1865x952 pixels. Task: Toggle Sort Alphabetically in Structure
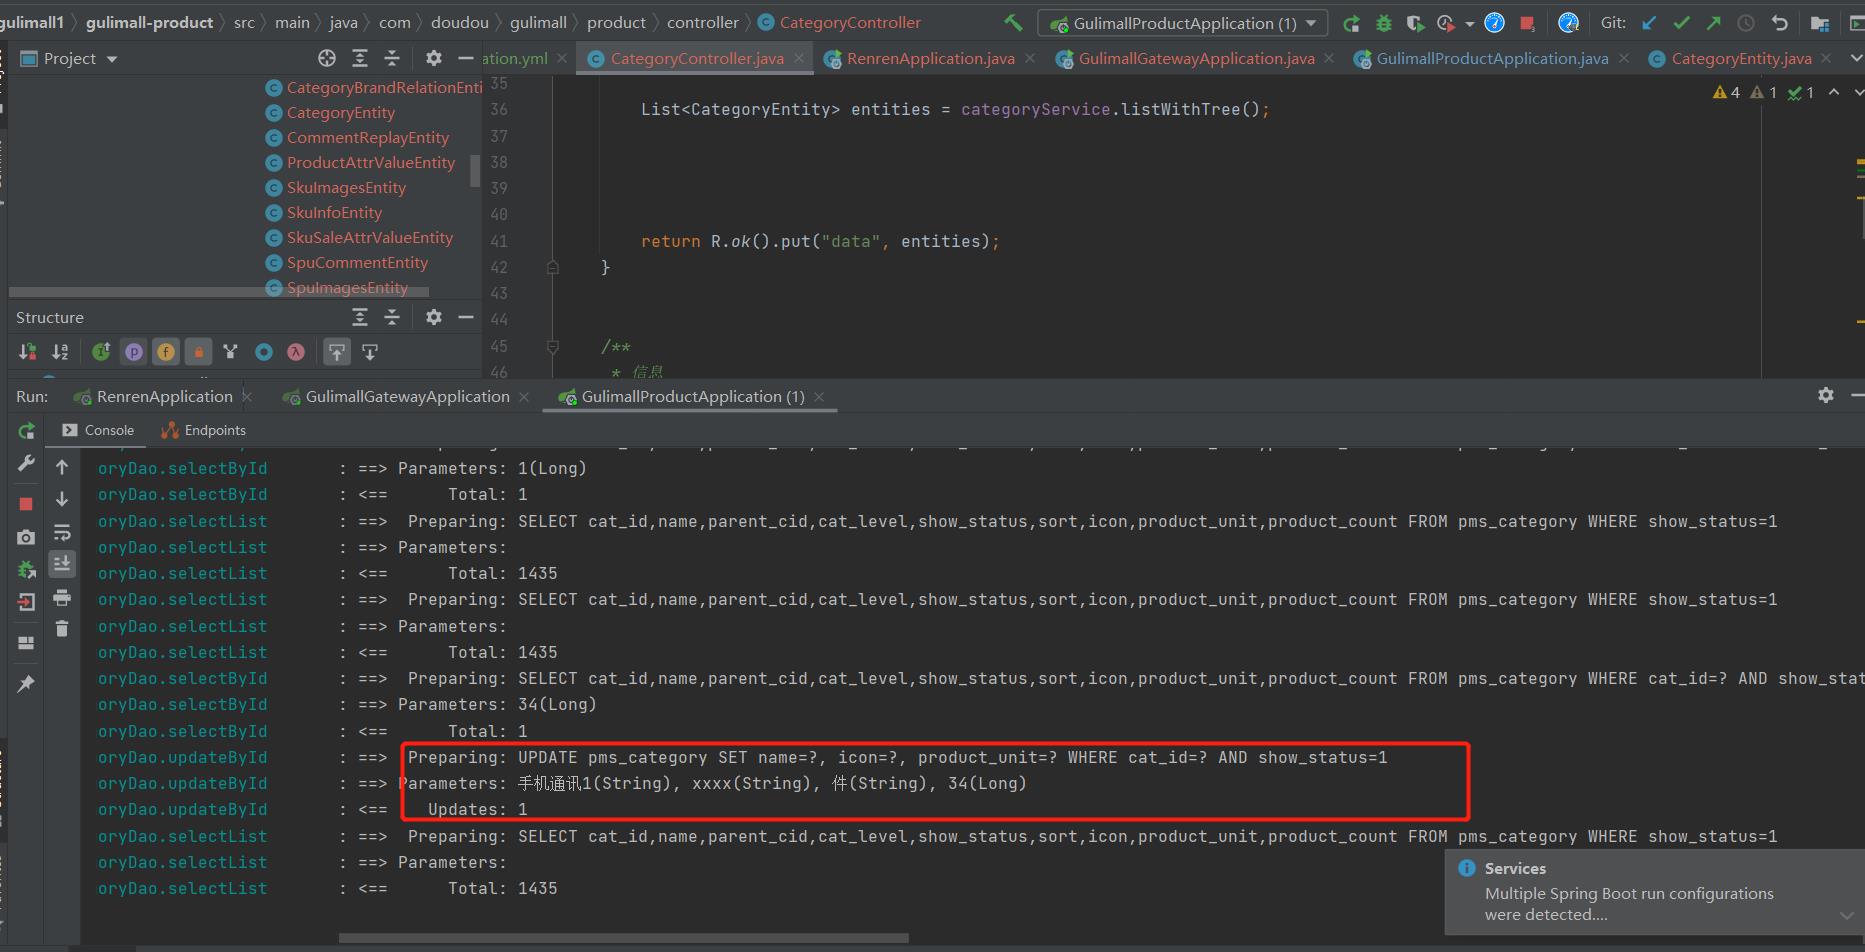point(61,352)
